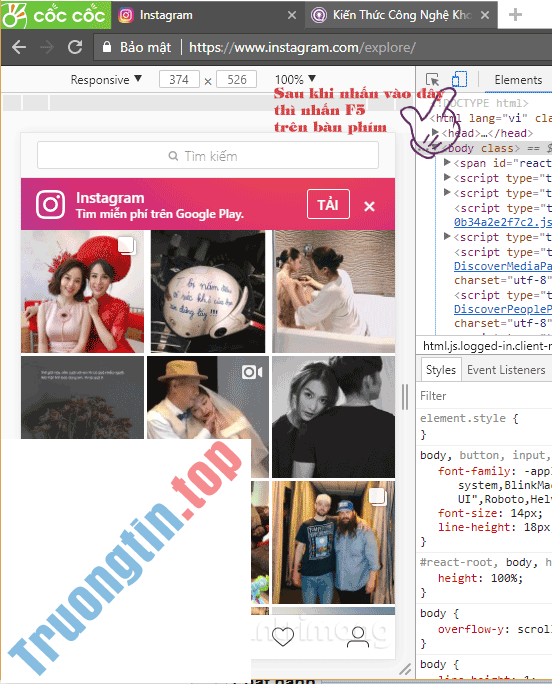
Task: Activate the DevTools inspect element picker
Action: click(x=432, y=79)
